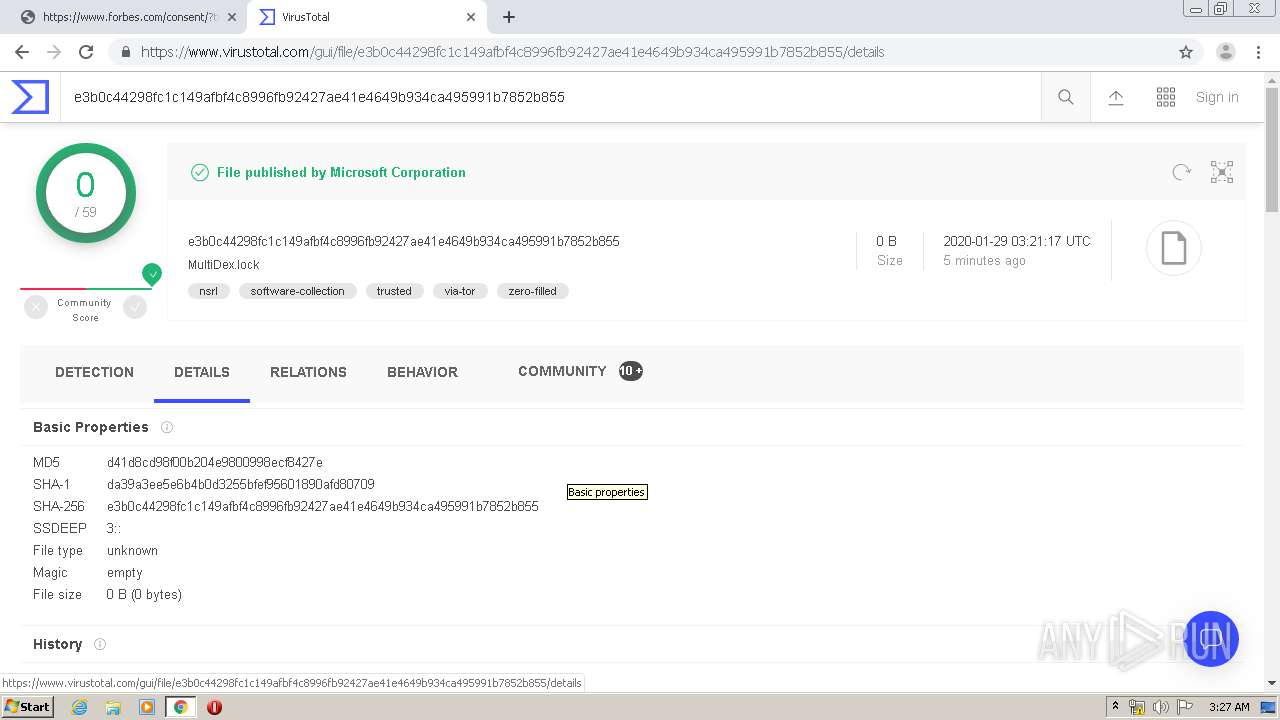Click the via-tor tag
Image resolution: width=1280 pixels, height=720 pixels.
(x=460, y=291)
